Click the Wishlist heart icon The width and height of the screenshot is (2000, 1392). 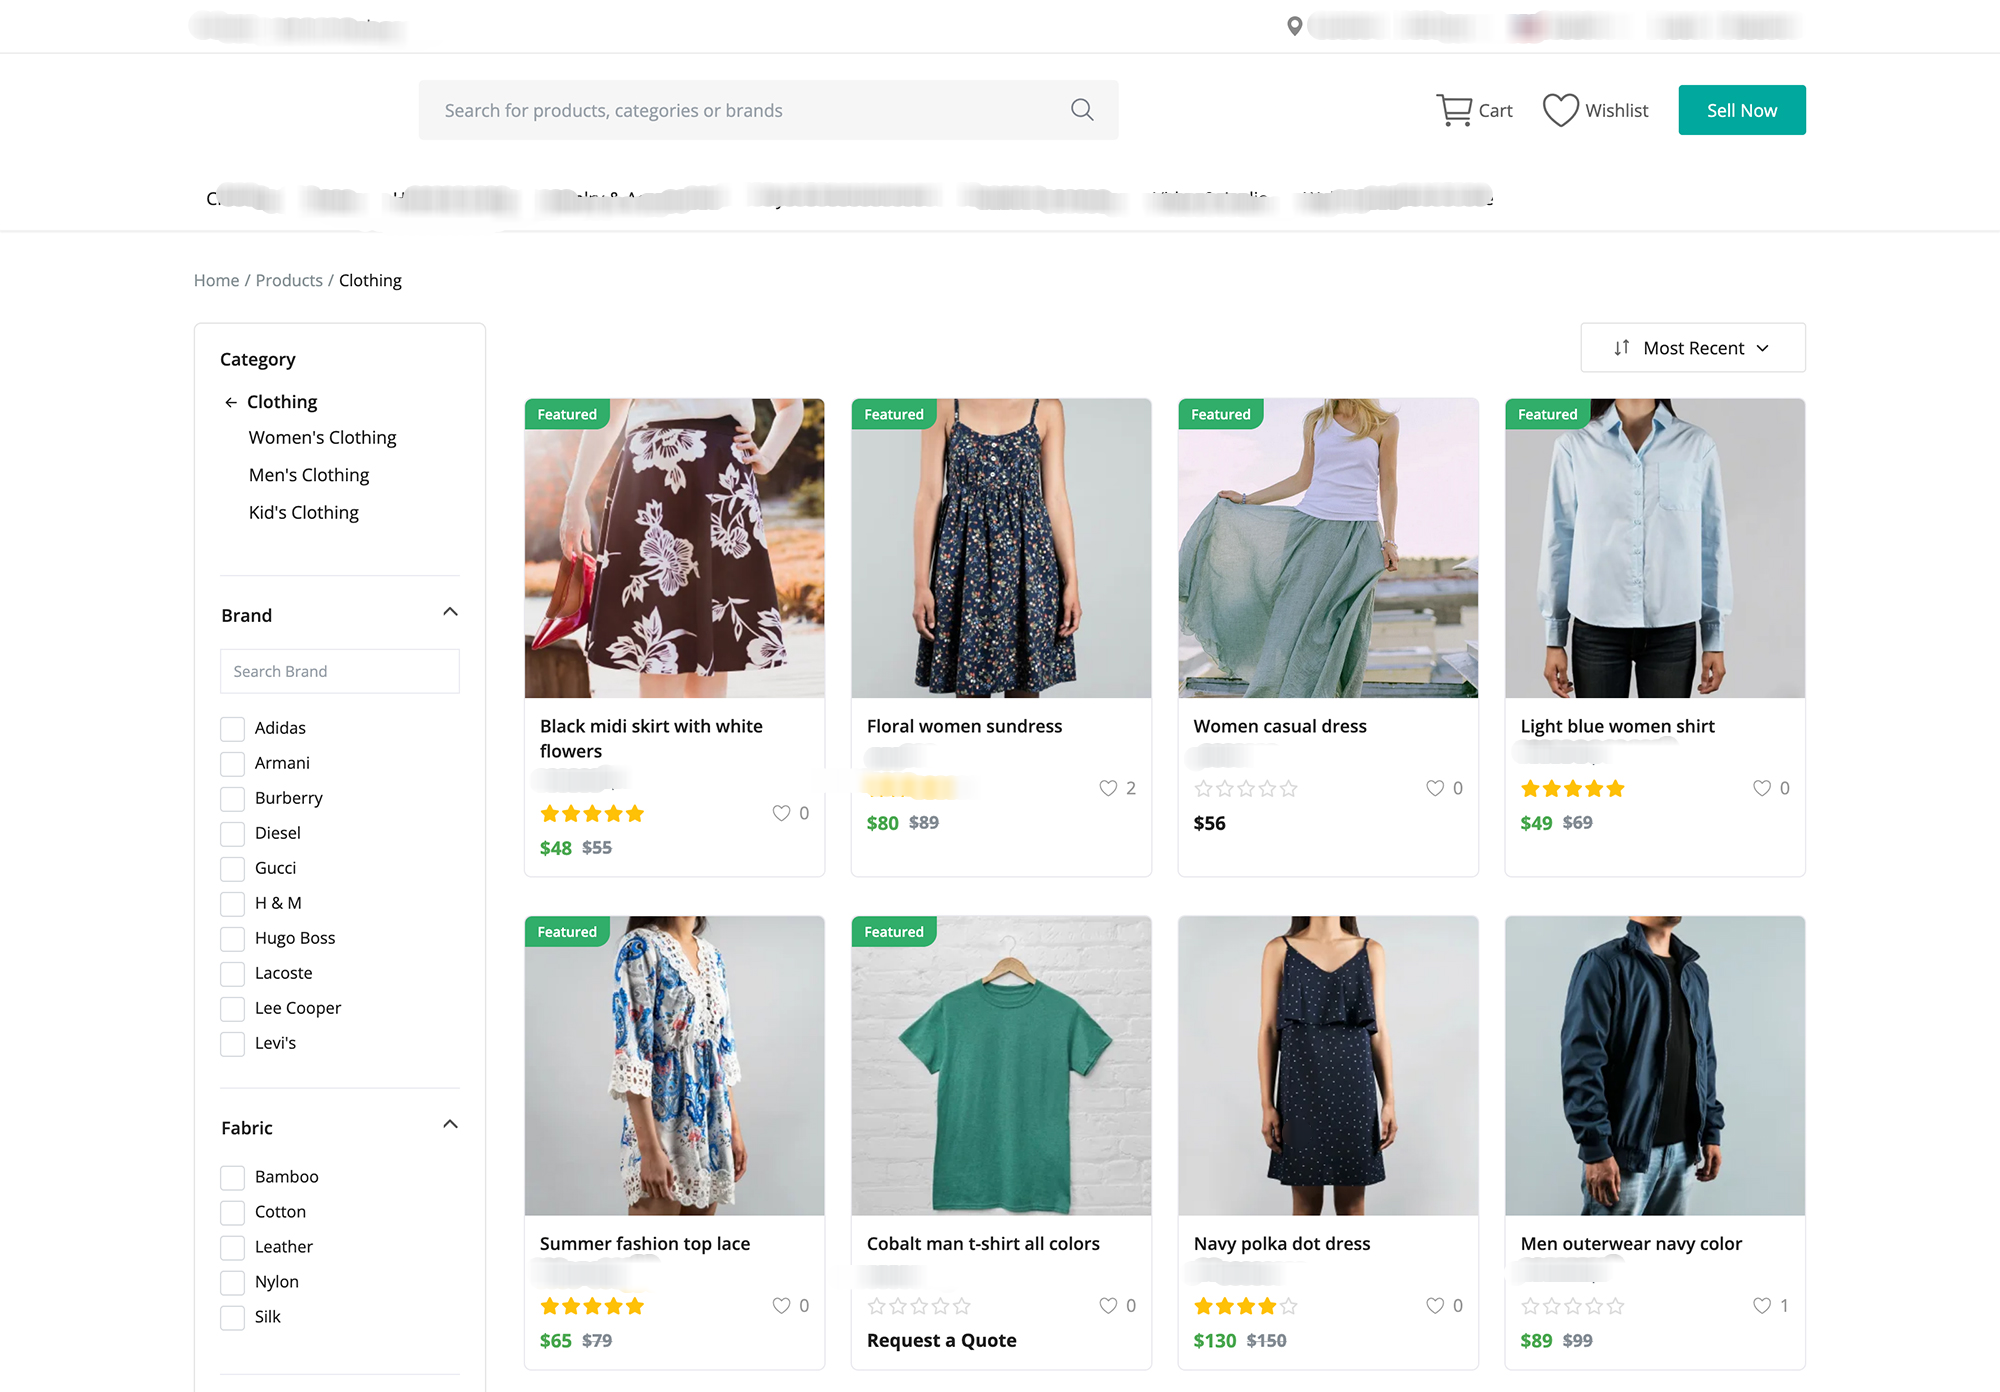[1560, 110]
